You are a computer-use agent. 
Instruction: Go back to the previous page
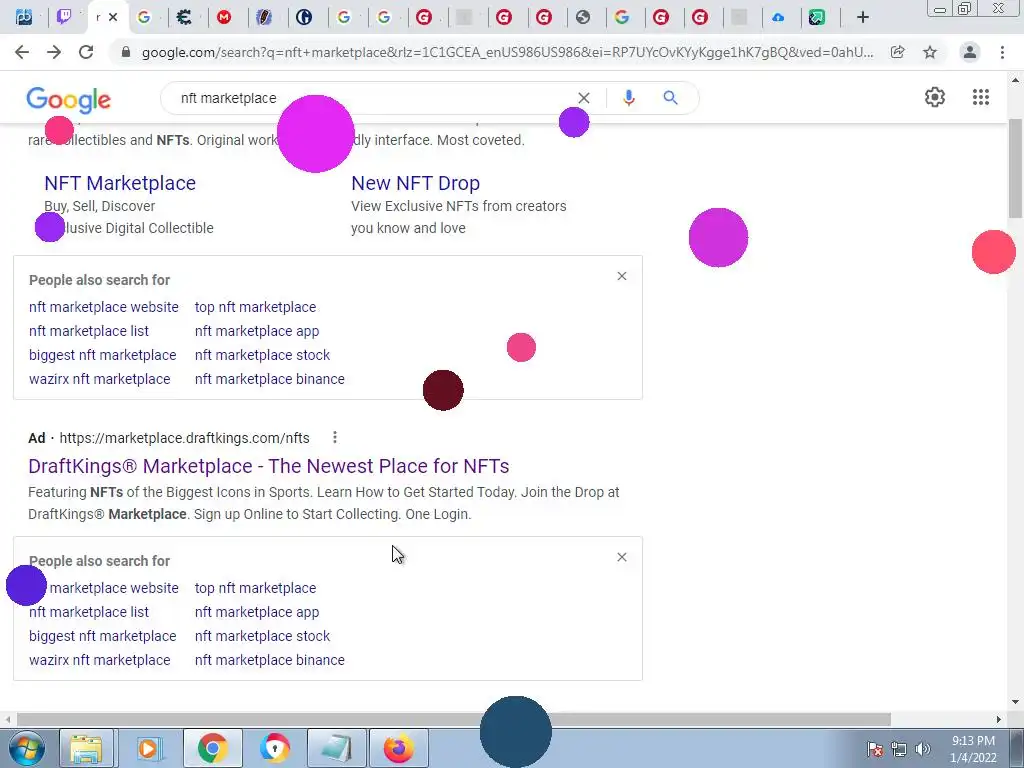pyautogui.click(x=22, y=52)
